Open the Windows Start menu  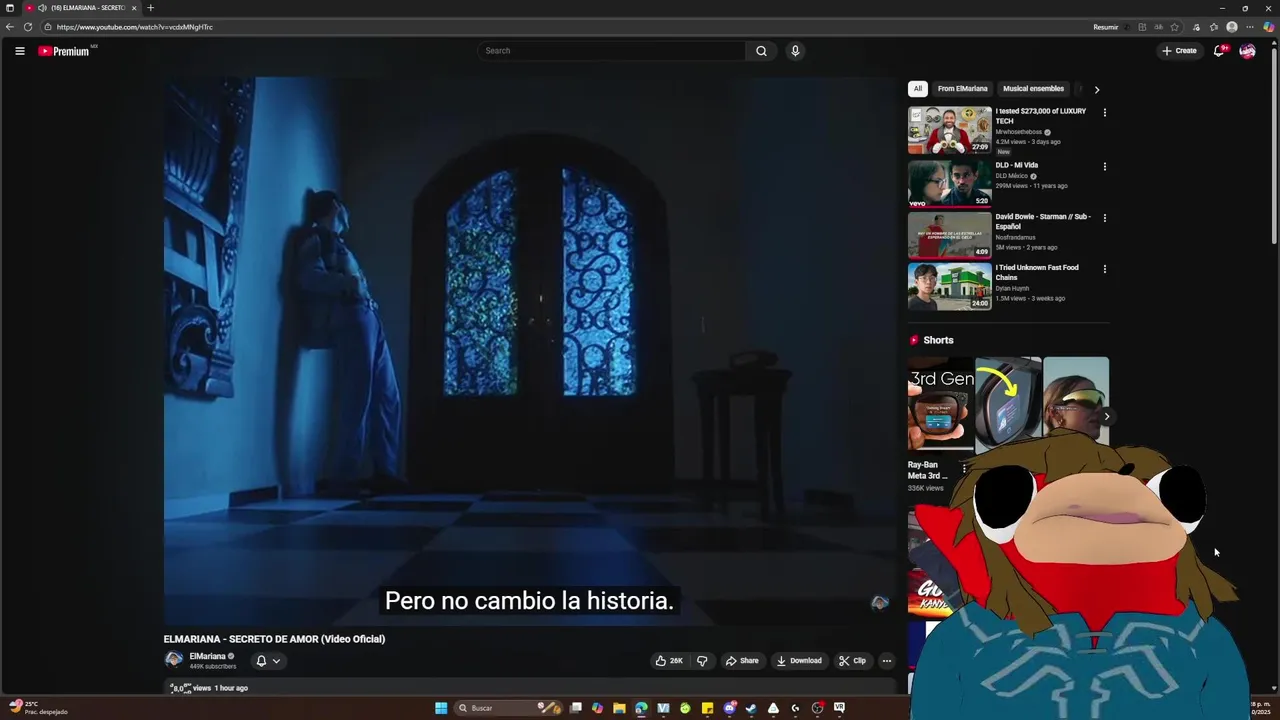point(441,708)
